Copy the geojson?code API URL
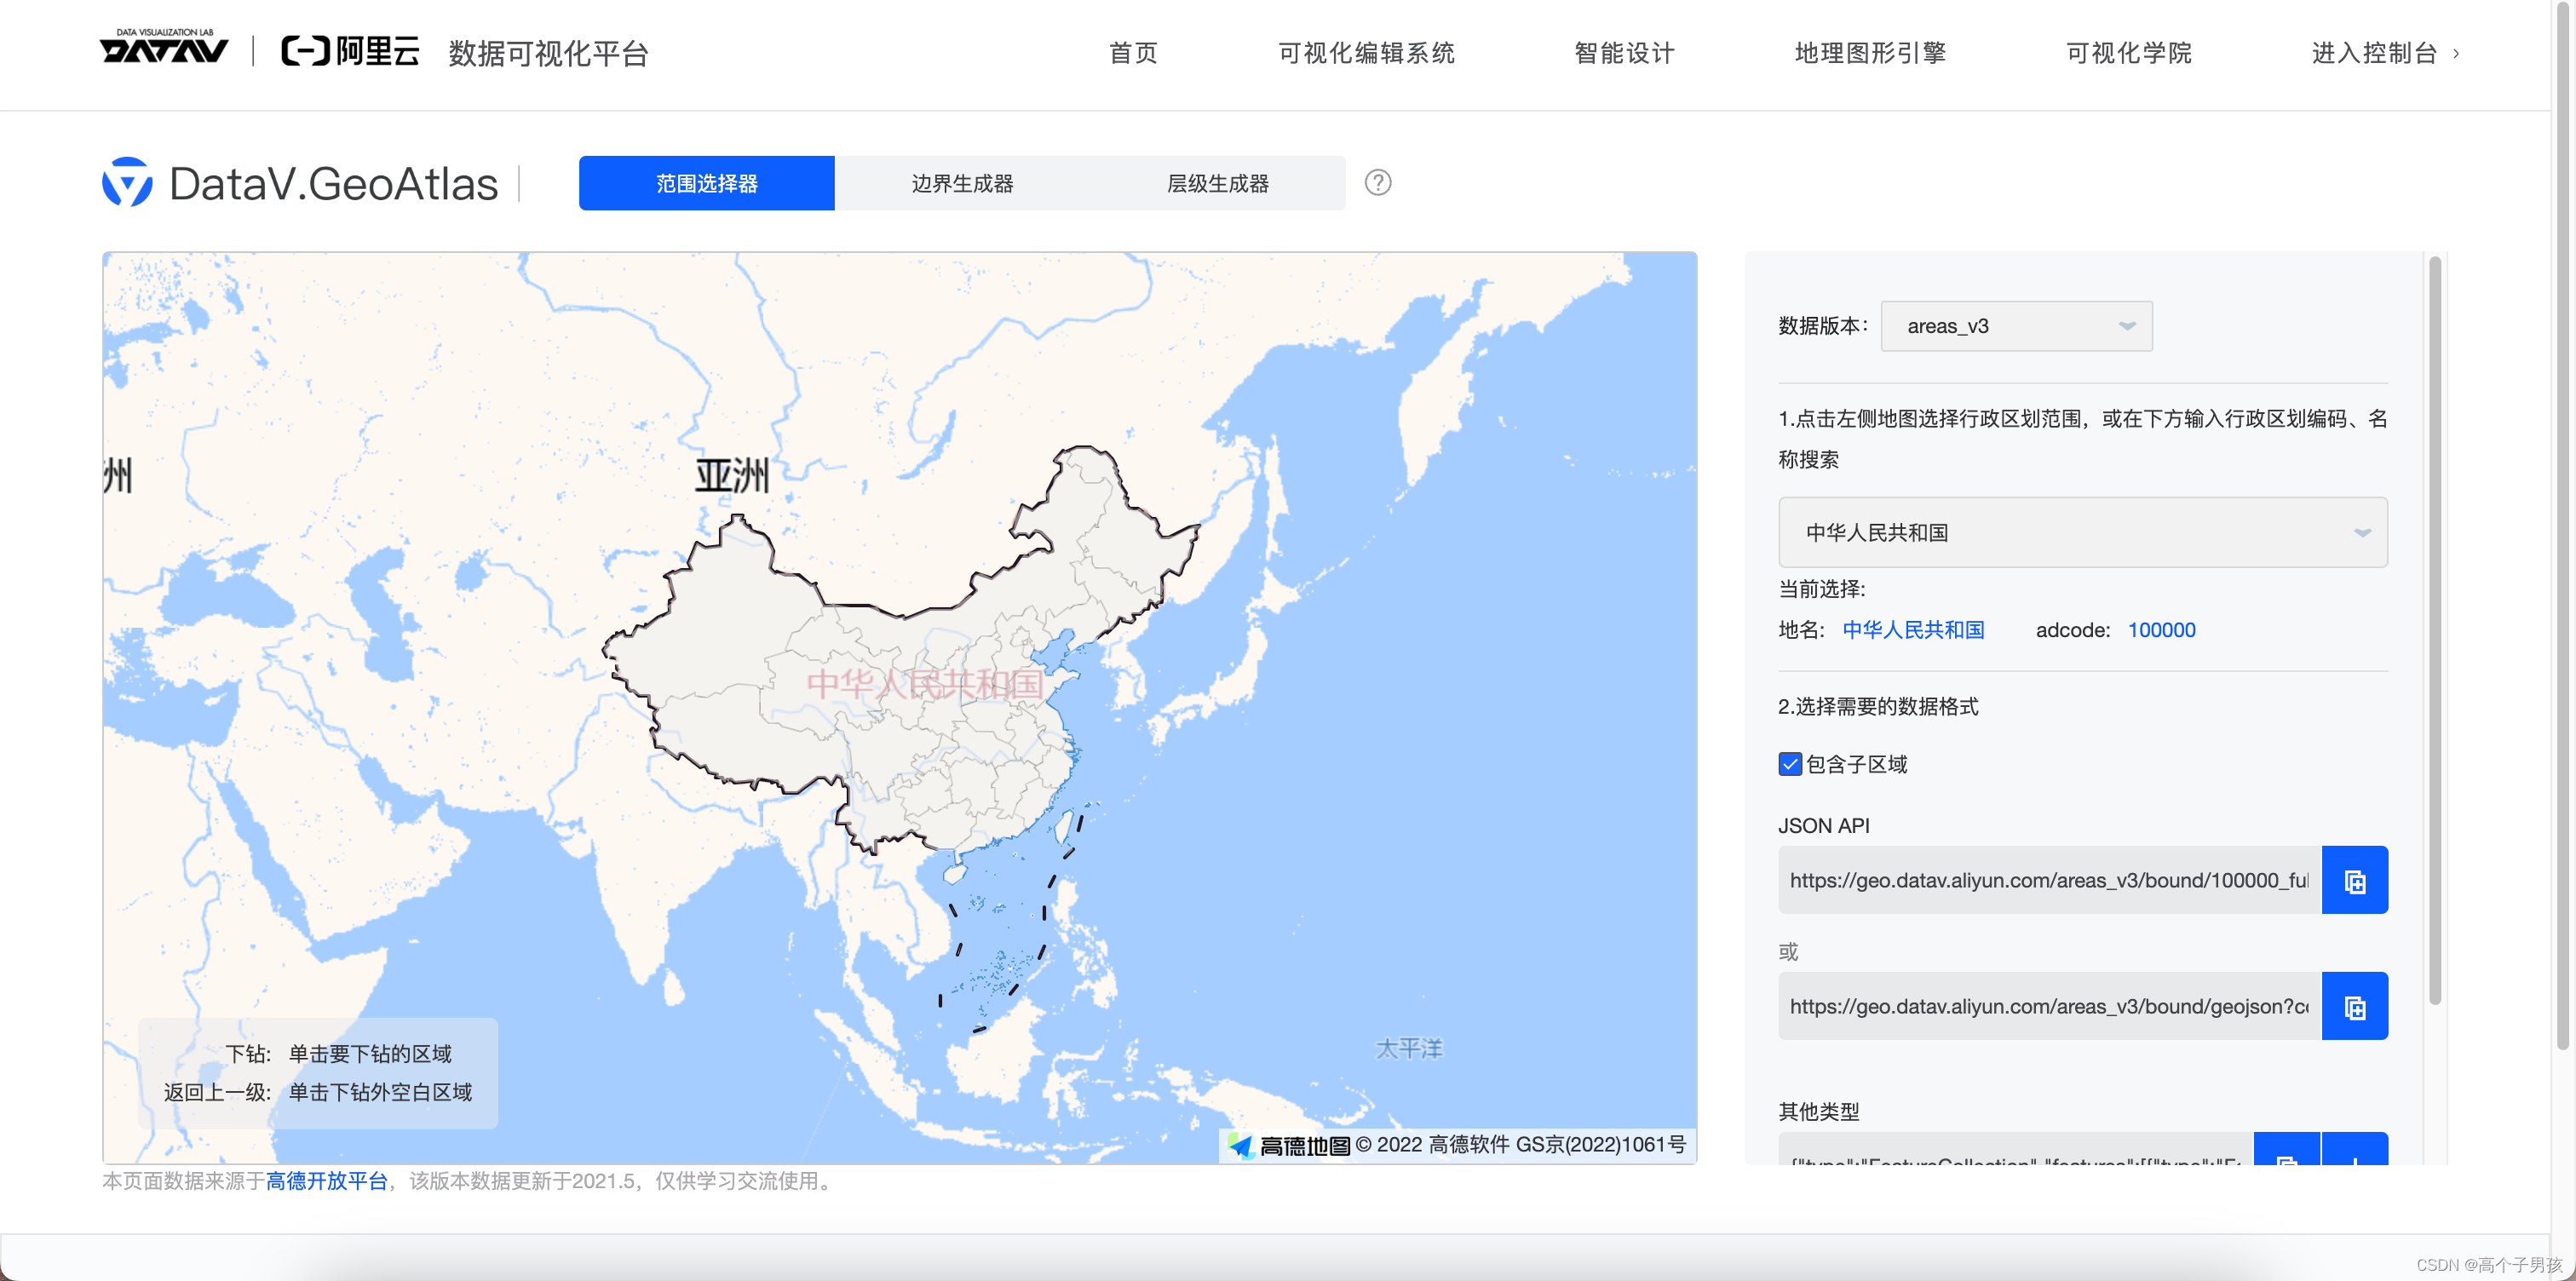 [x=2354, y=1007]
